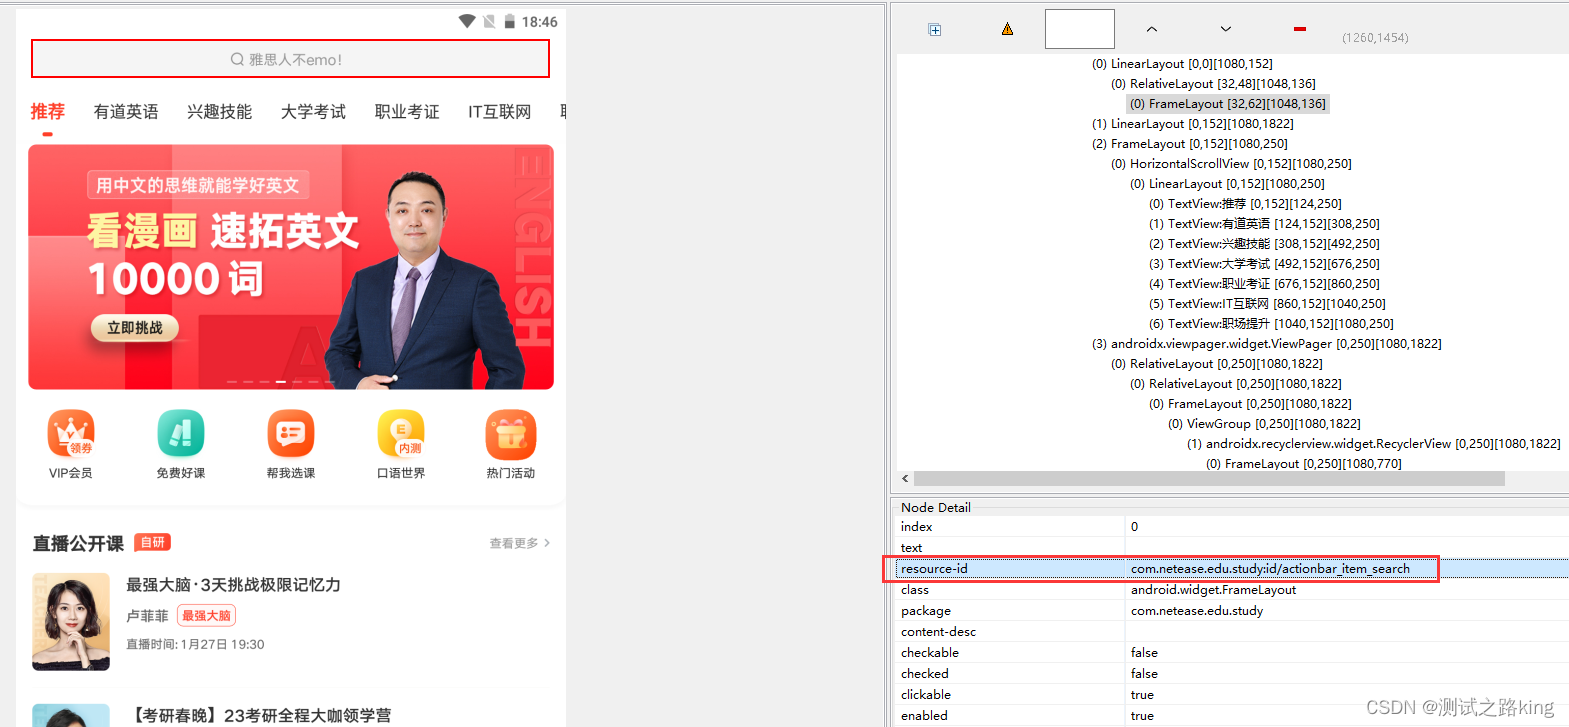Open the 职业考证 tab
1569x727 pixels.
tap(407, 112)
